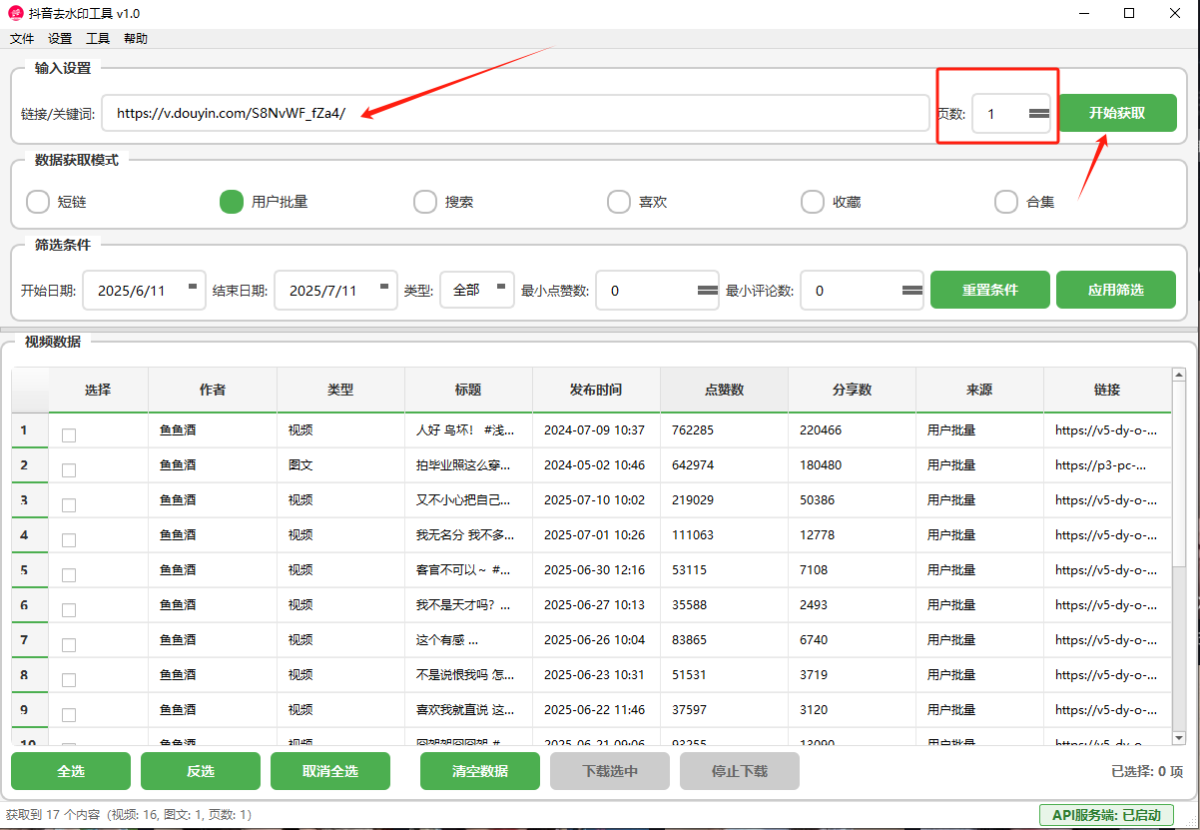Click the 停止下载 button
1200x830 pixels.
pos(740,771)
